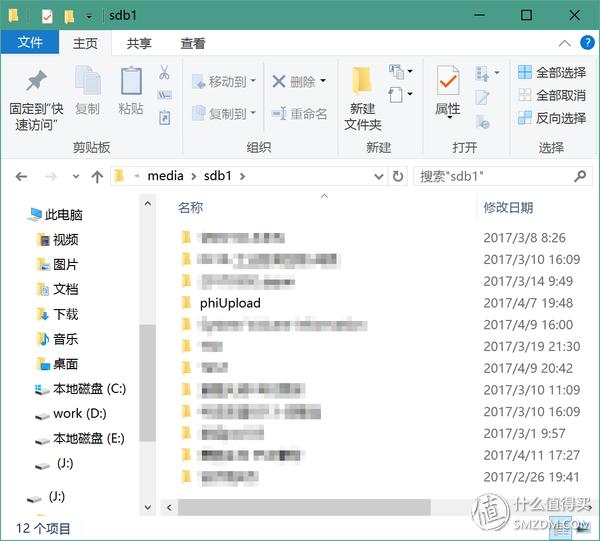This screenshot has width=600, height=541.
Task: Click the search magnifier icon
Action: coord(580,176)
